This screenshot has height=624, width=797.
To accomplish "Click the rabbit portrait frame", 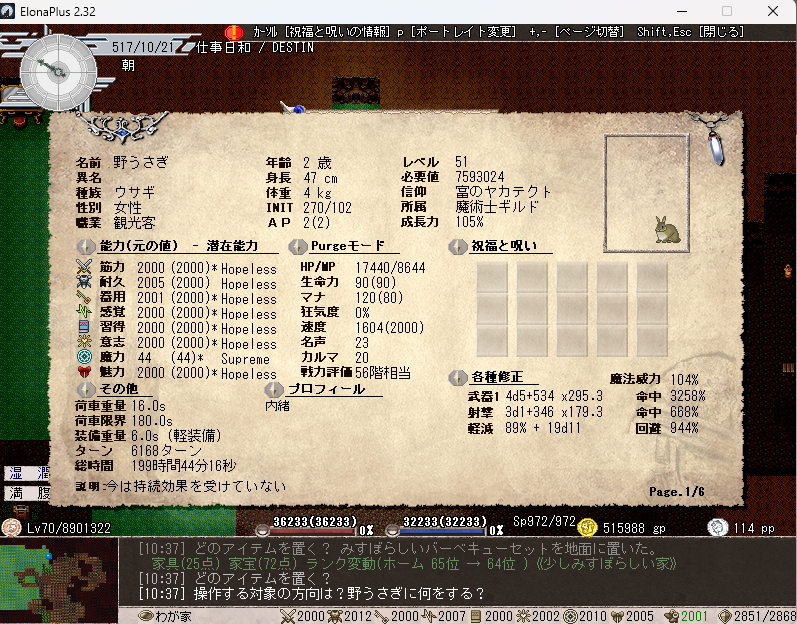I will 646,193.
